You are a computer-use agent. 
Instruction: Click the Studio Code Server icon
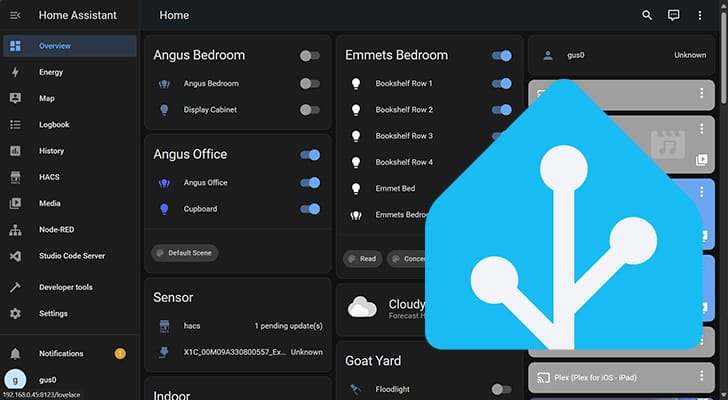pyautogui.click(x=15, y=256)
